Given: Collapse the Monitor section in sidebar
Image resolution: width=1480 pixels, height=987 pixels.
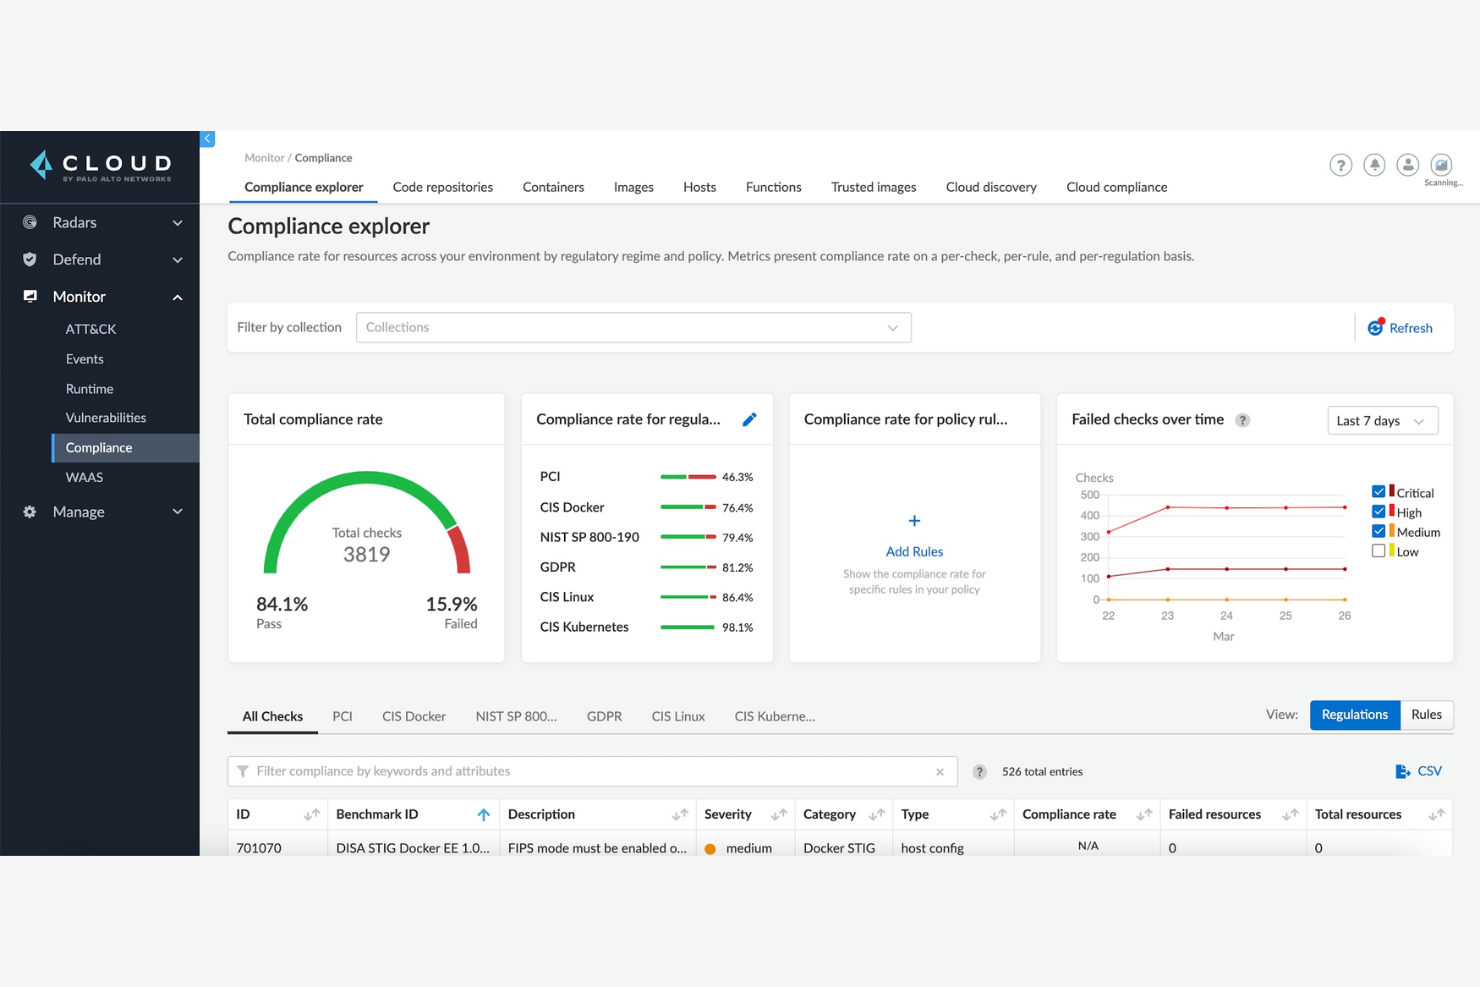Looking at the screenshot, I should pos(177,296).
